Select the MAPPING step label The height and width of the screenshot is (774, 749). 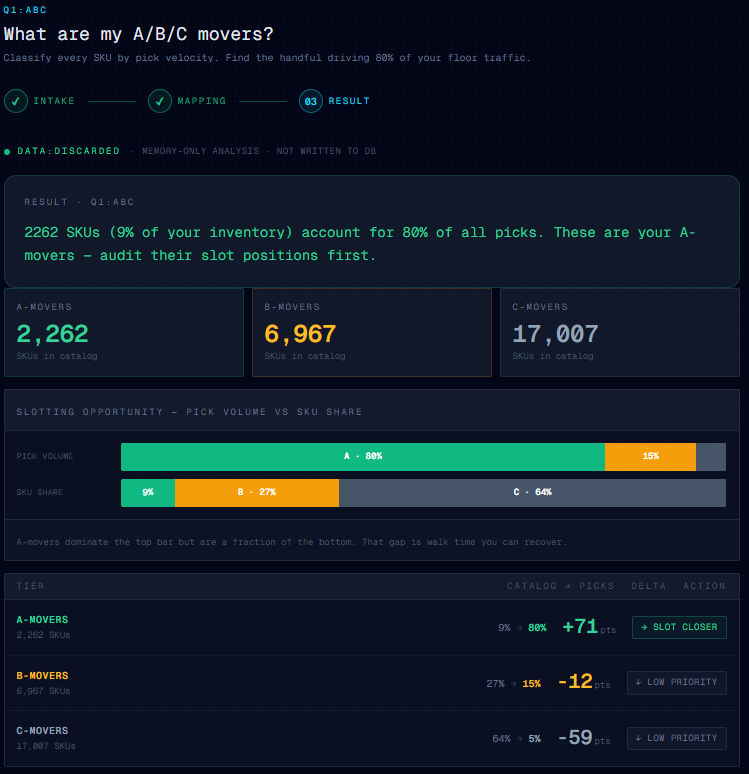click(201, 101)
